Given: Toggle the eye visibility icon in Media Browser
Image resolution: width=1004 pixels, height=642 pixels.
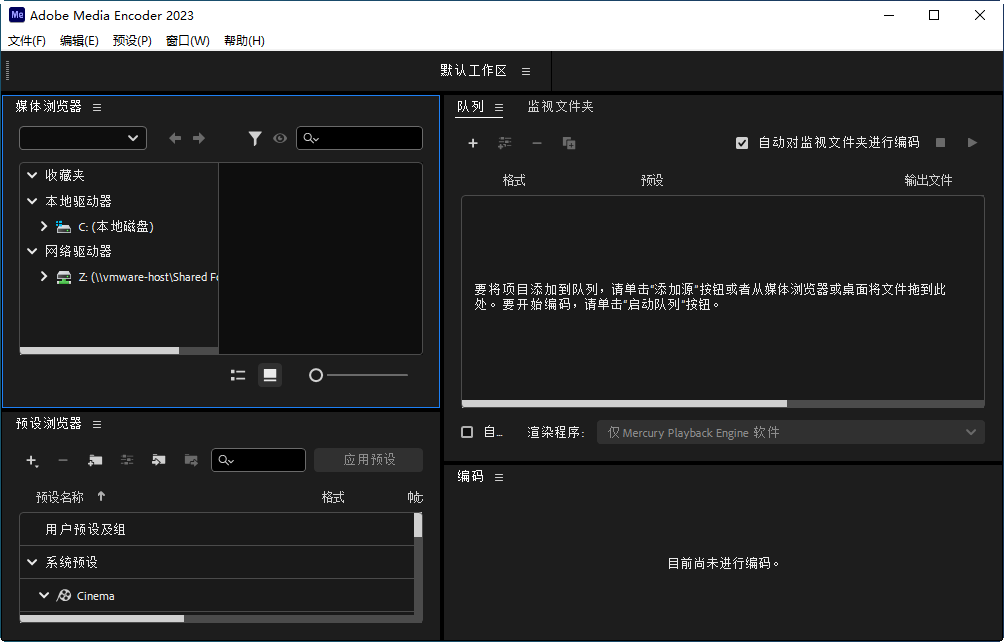Looking at the screenshot, I should 280,138.
